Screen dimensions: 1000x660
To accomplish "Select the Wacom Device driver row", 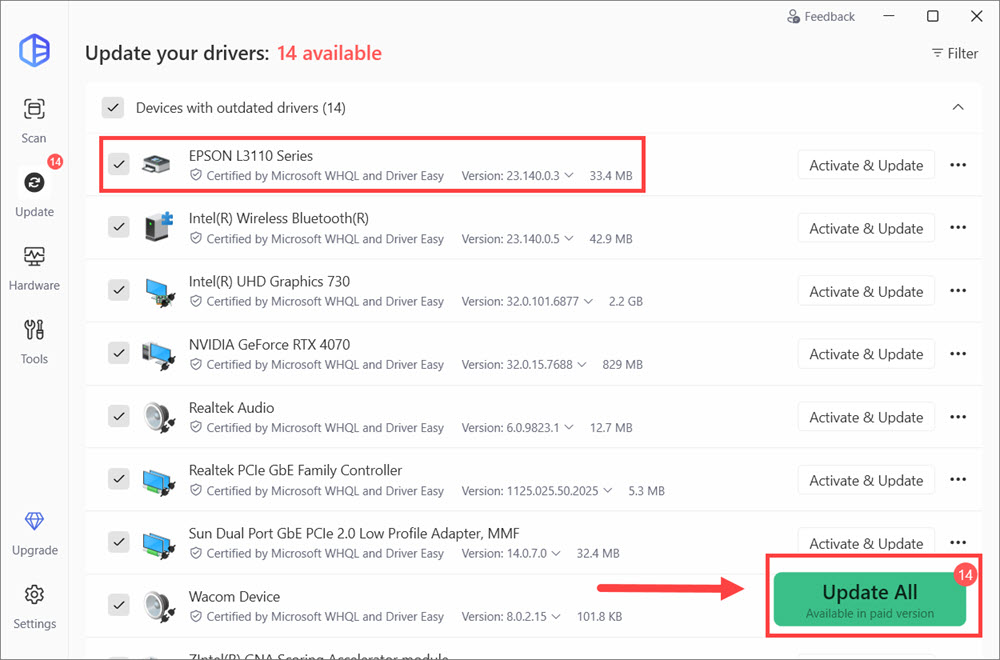I will pos(400,605).
